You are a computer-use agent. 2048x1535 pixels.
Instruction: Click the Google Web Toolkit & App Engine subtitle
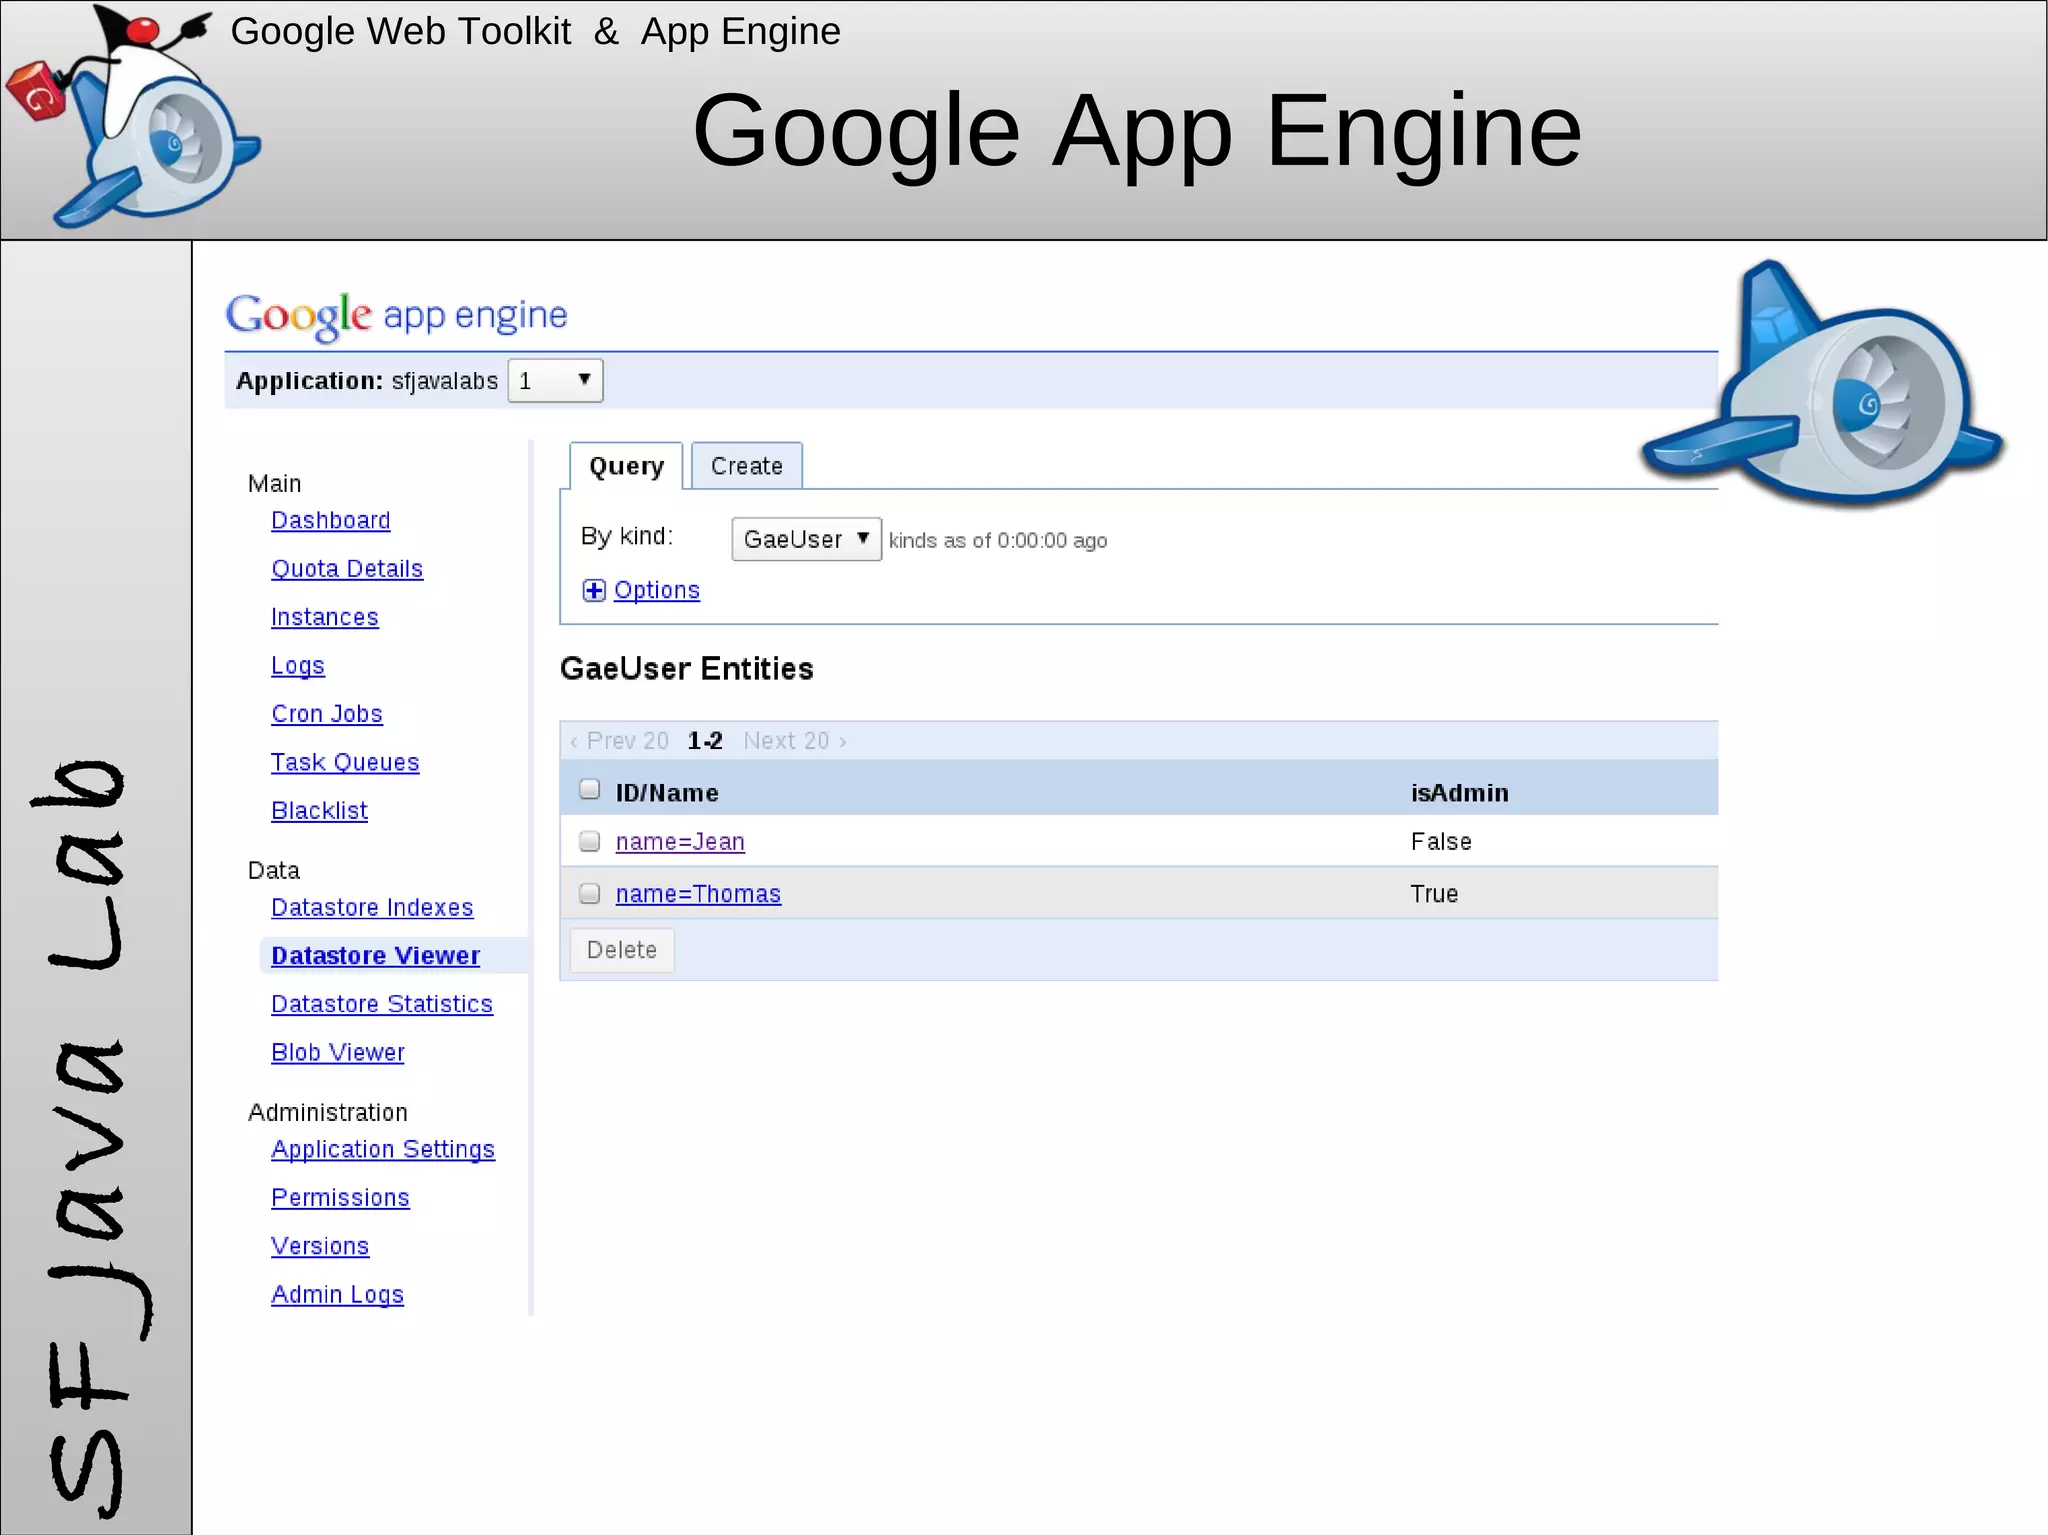point(536,32)
